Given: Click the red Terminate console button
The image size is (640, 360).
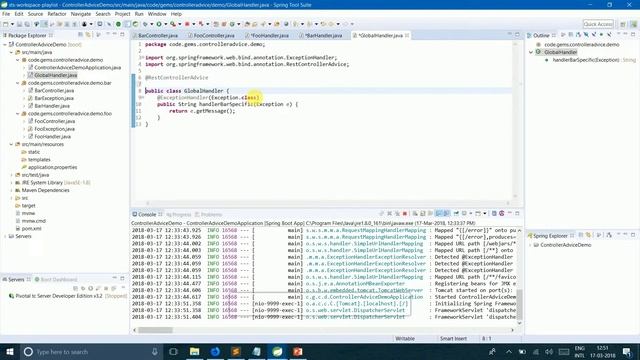Looking at the screenshot, I should [404, 213].
